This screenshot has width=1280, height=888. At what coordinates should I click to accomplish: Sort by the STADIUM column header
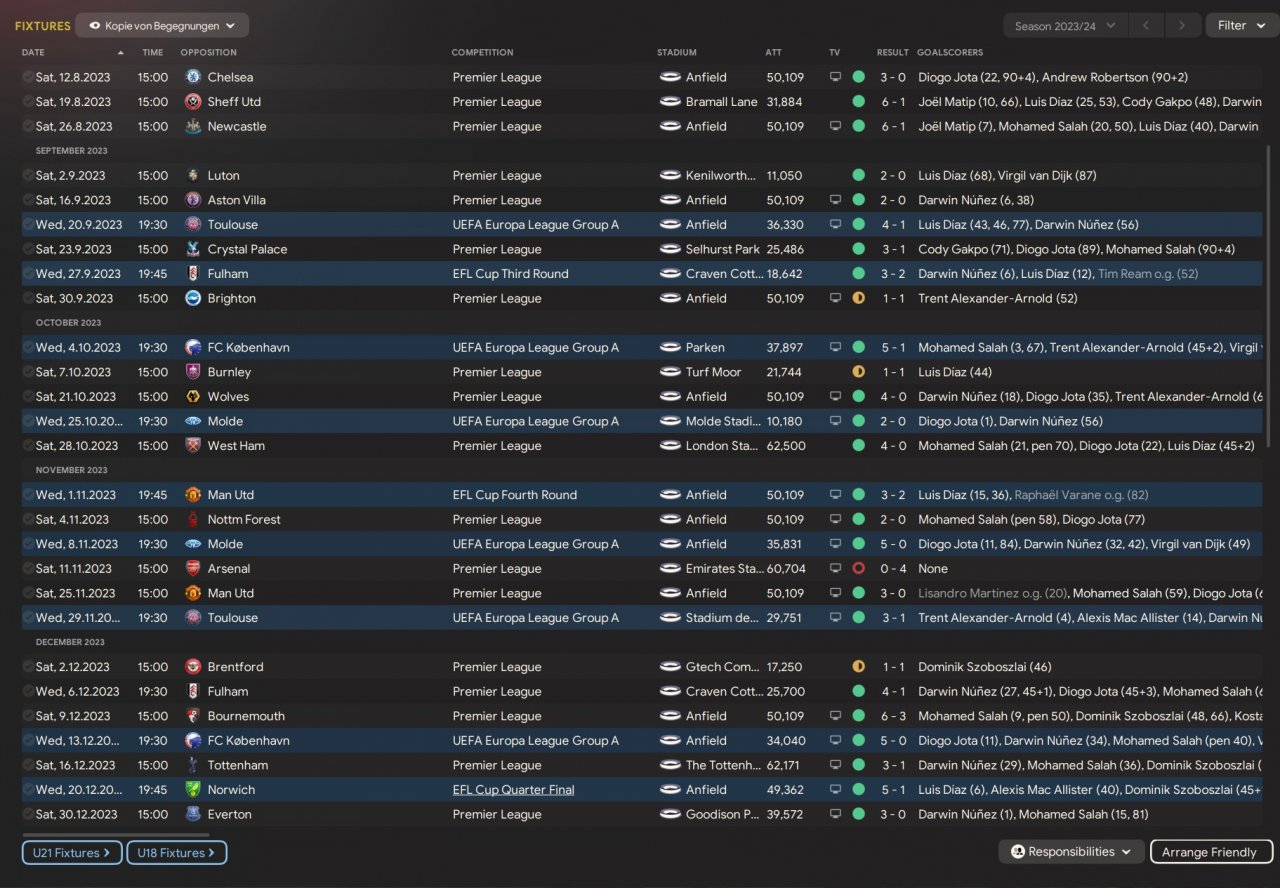click(677, 52)
